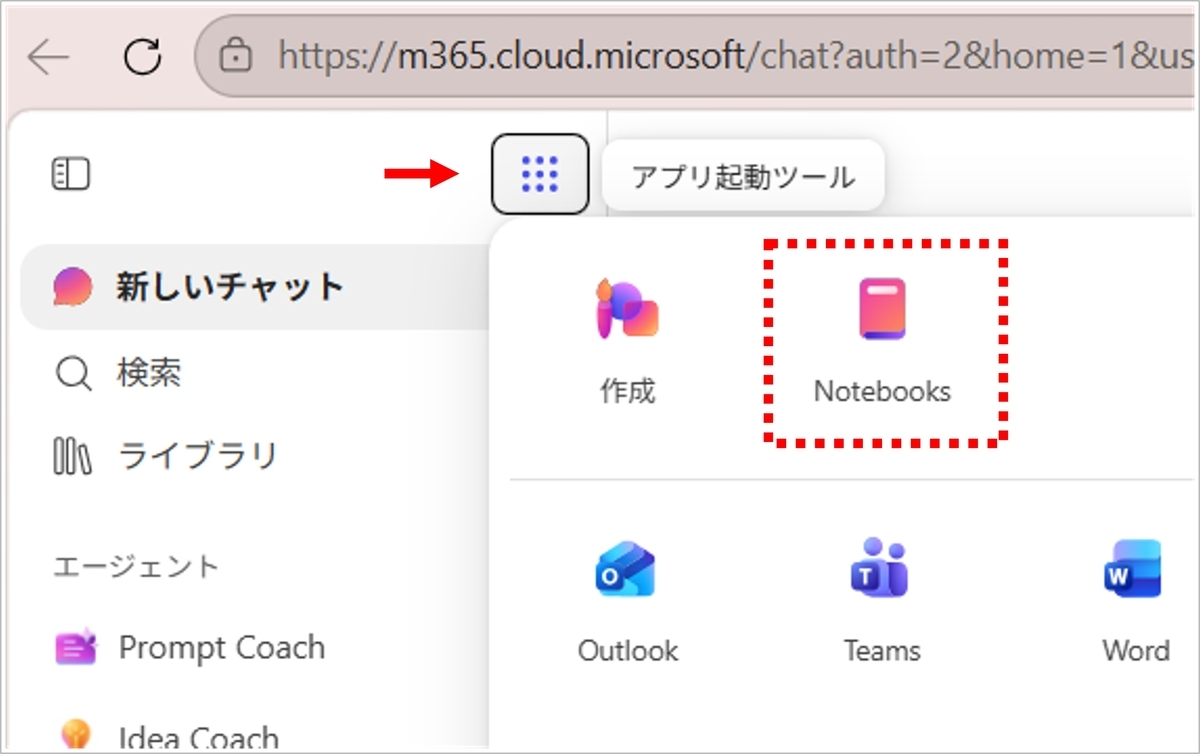Viewport: 1200px width, 754px height.
Task: Reload the page in browser
Action: pyautogui.click(x=143, y=57)
